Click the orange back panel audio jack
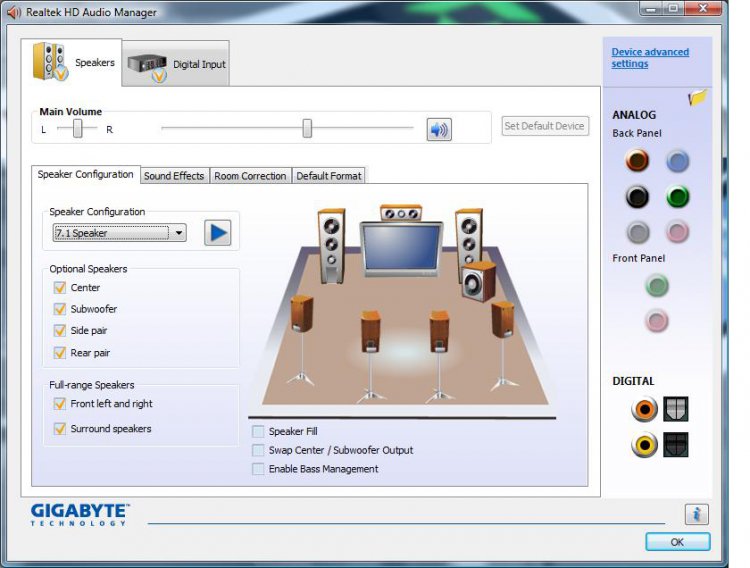Viewport: 750px width, 568px height. pyautogui.click(x=637, y=161)
